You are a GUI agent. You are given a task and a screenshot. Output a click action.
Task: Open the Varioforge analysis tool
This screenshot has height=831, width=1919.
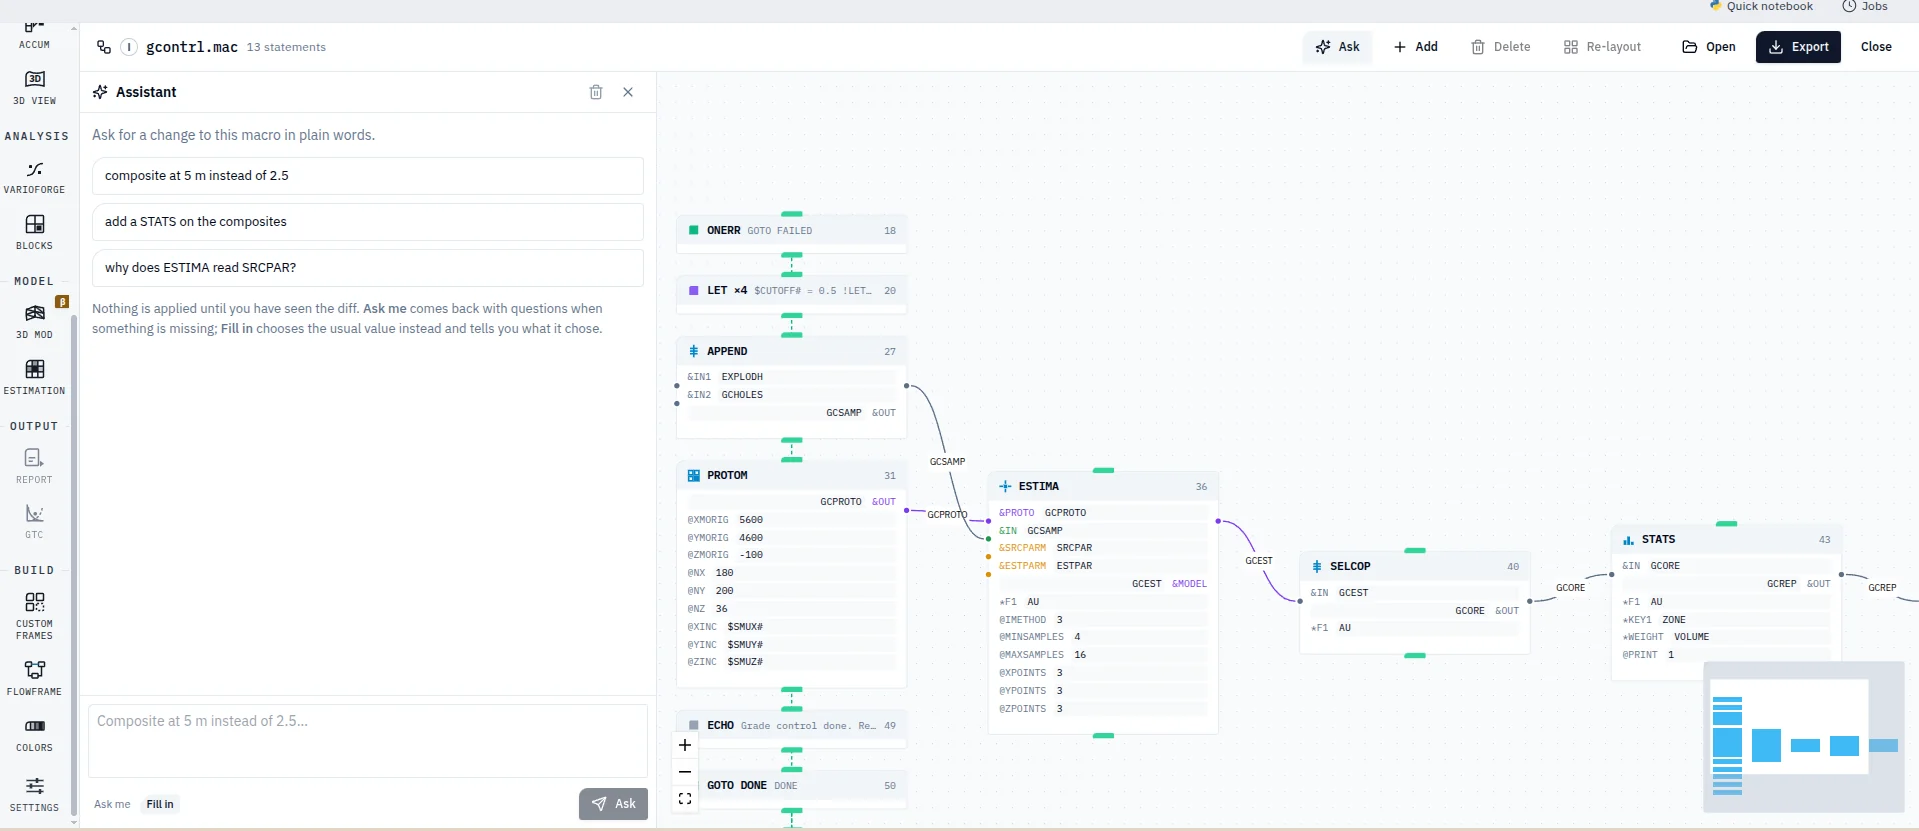click(34, 177)
